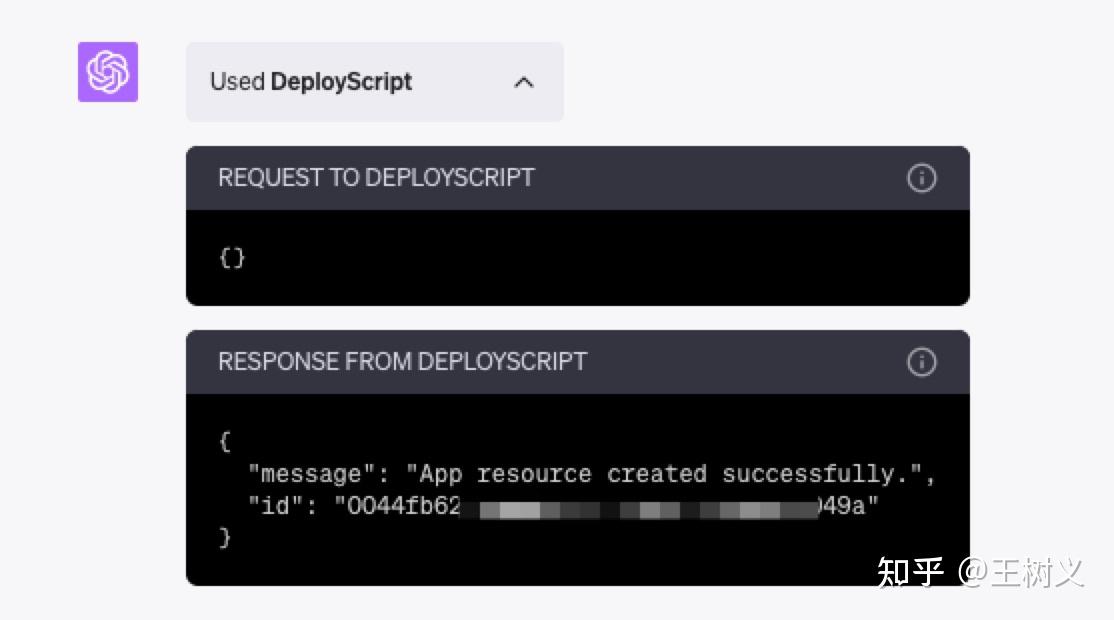Image resolution: width=1114 pixels, height=620 pixels.
Task: Select the REQUEST TO DEPLOYSCRIPT header
Action: point(376,178)
